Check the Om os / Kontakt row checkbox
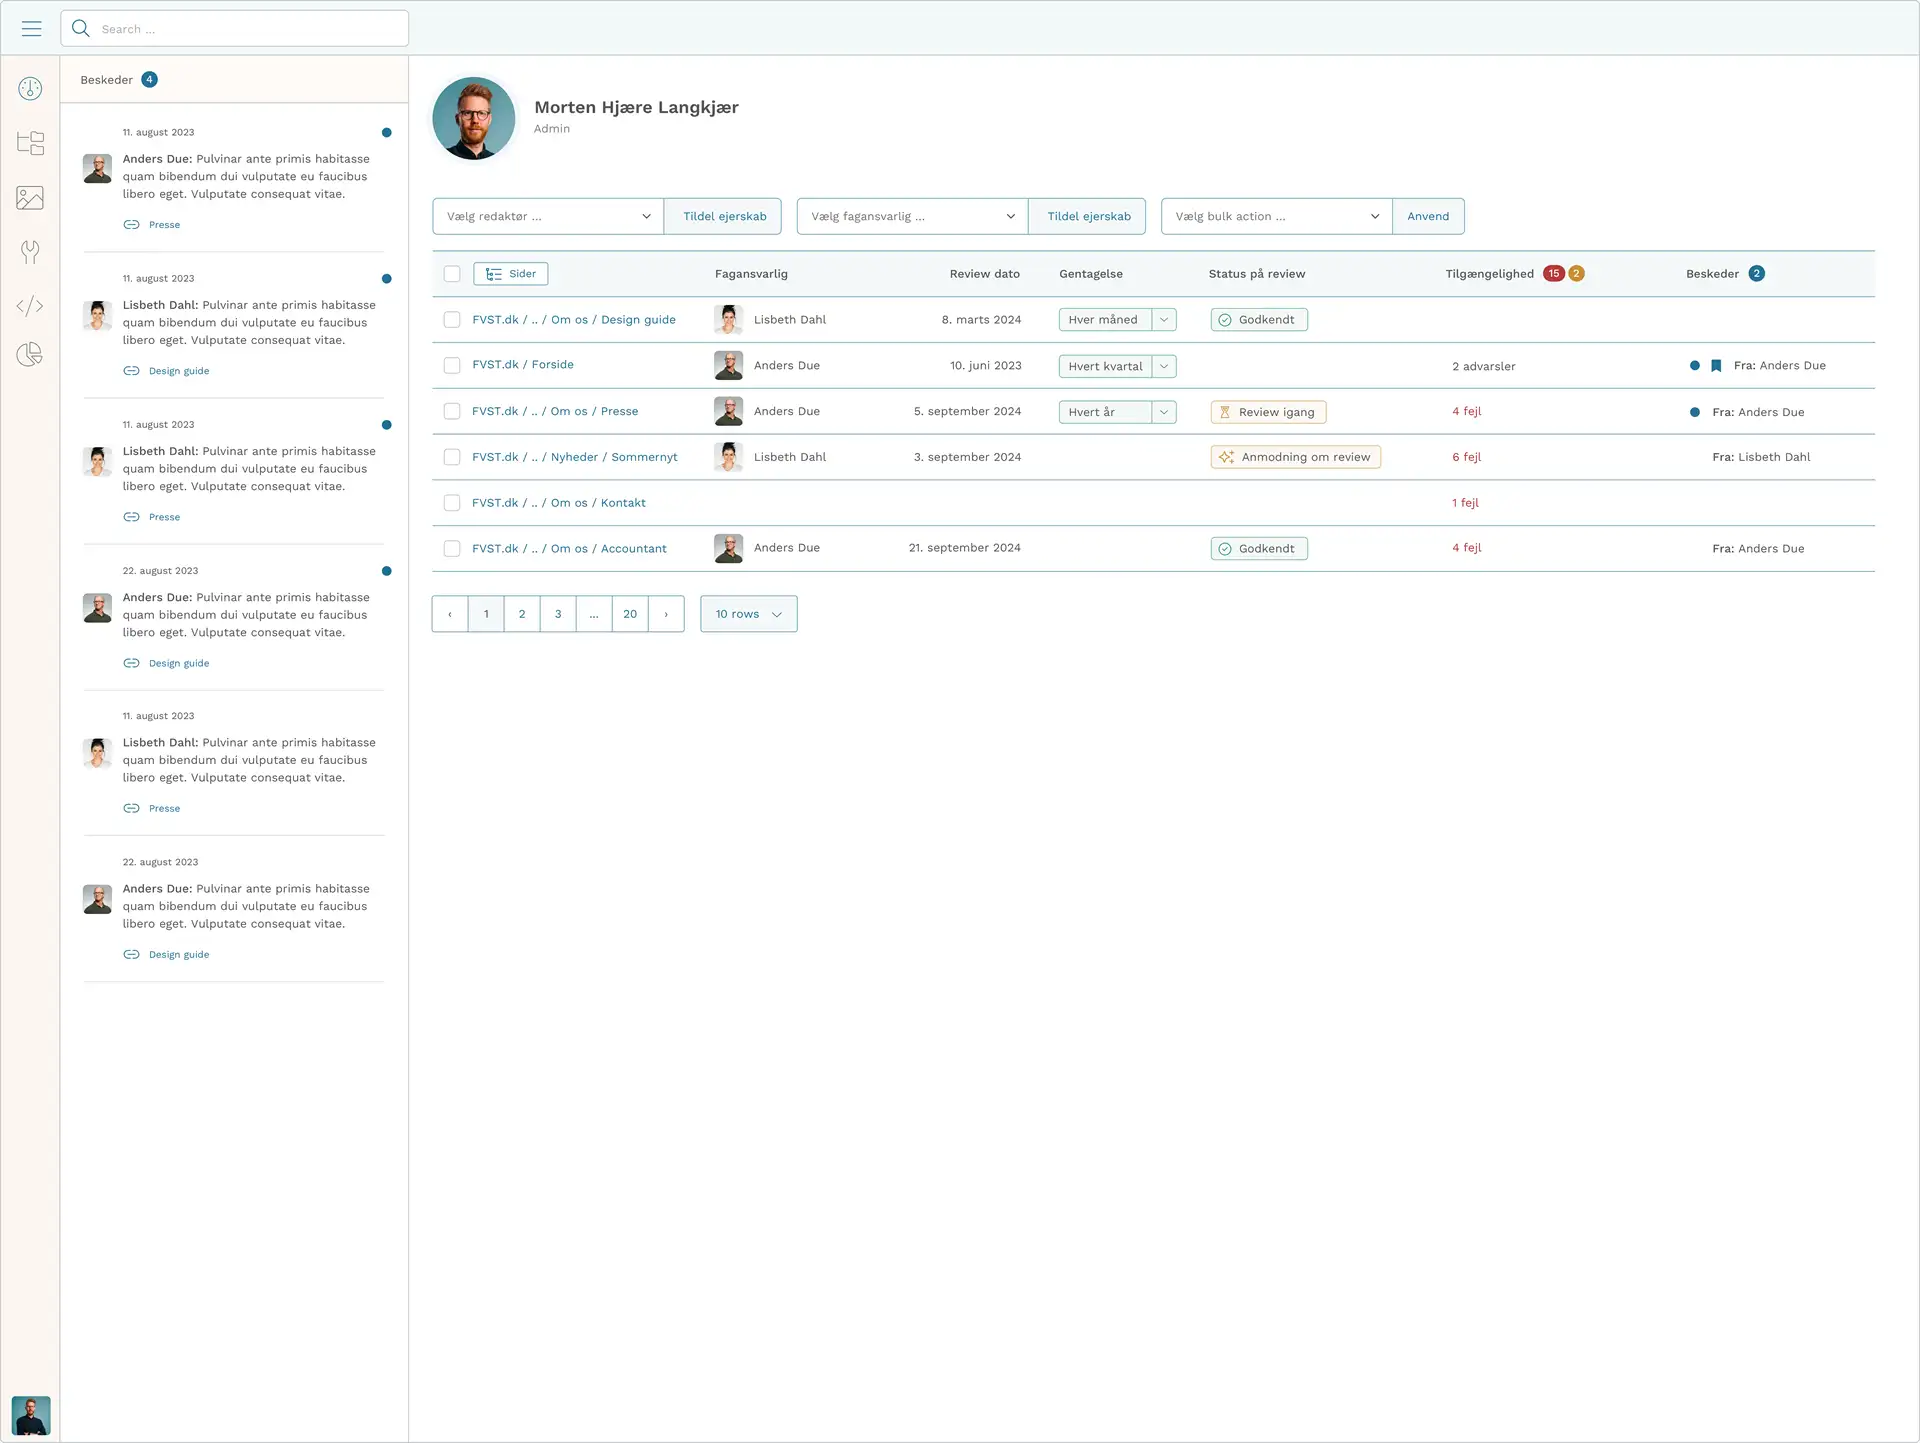 click(452, 503)
